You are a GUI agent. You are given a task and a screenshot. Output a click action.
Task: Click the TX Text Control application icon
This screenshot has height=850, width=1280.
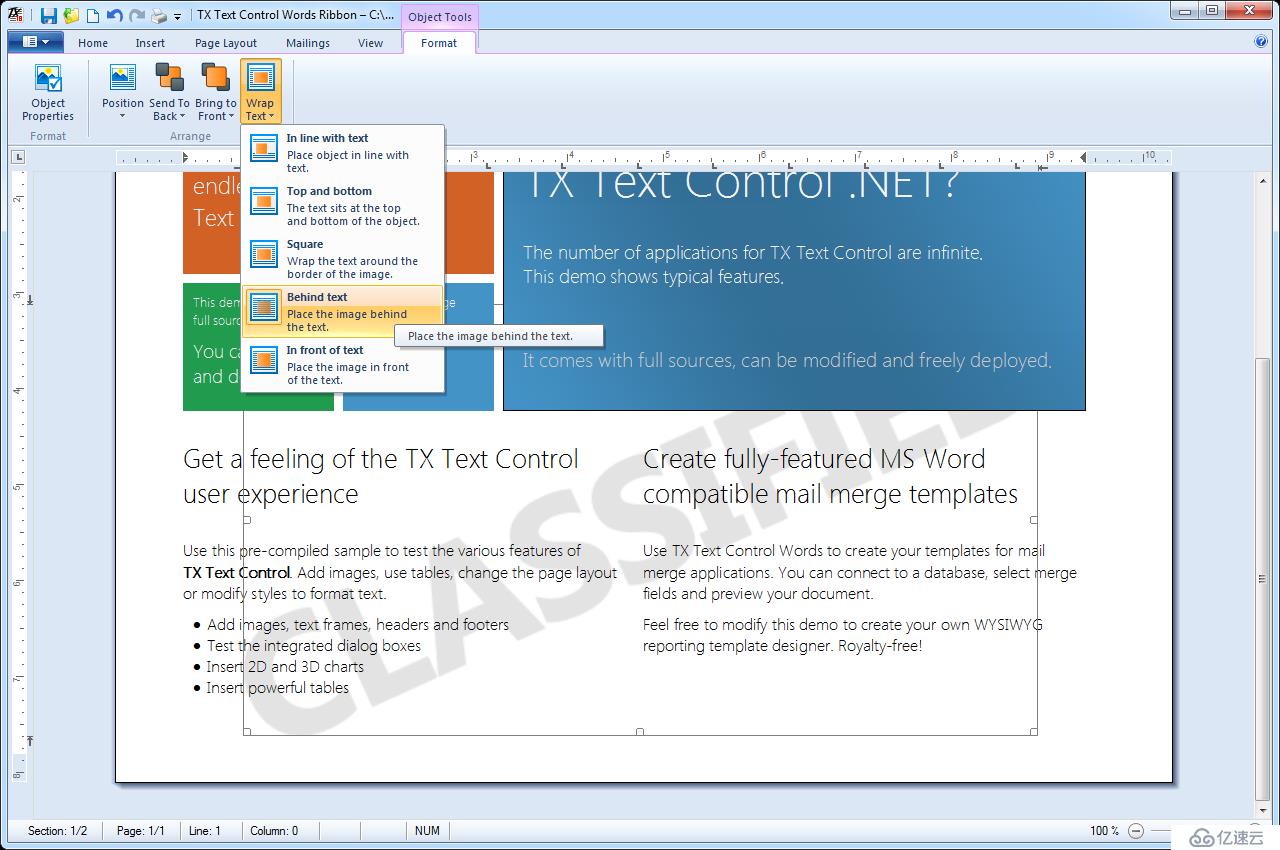15,14
